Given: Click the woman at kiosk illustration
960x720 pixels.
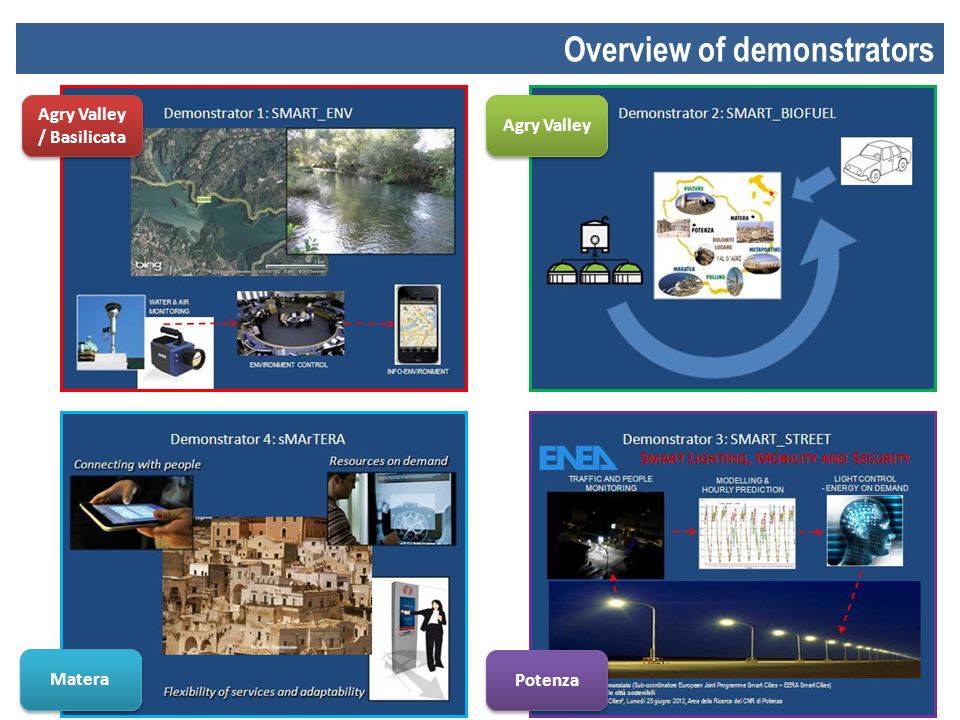Looking at the screenshot, I should pos(410,639).
